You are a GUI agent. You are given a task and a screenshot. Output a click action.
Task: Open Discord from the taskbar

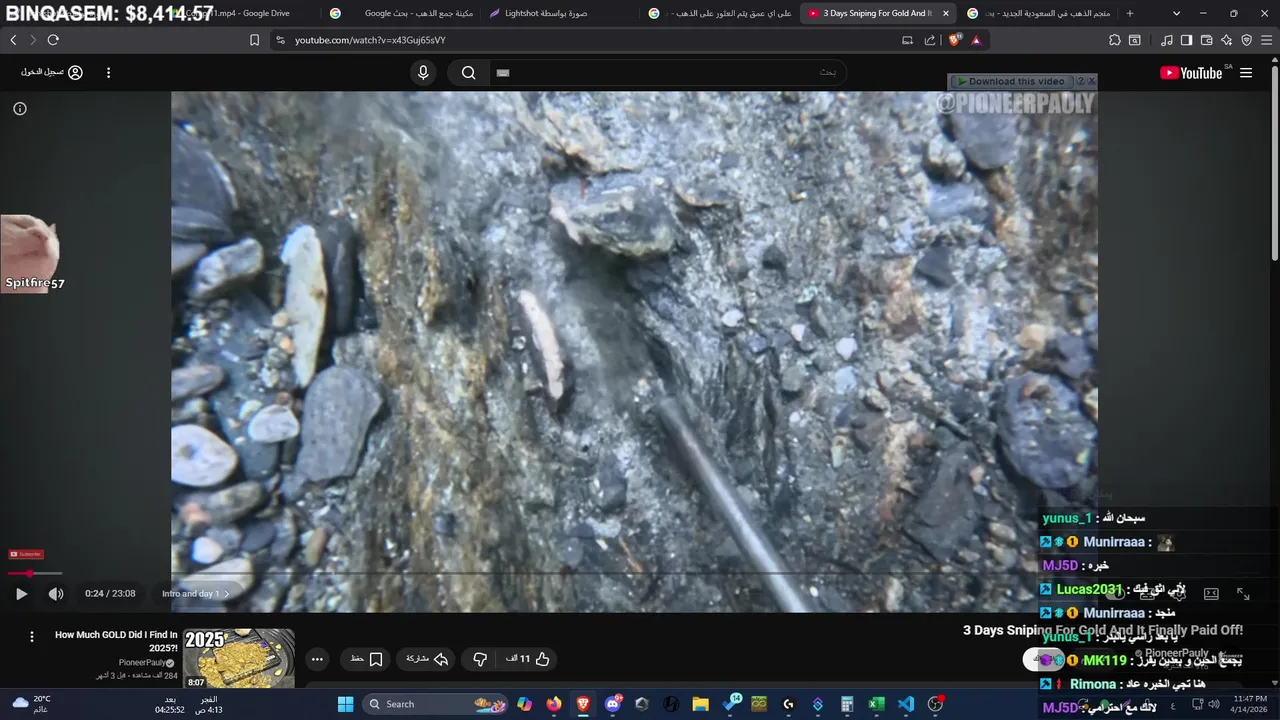point(613,704)
